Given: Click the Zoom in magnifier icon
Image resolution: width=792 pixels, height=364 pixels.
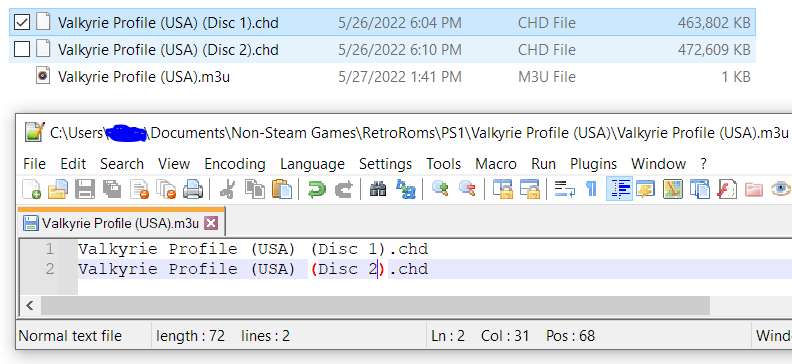Looking at the screenshot, I should pos(441,190).
